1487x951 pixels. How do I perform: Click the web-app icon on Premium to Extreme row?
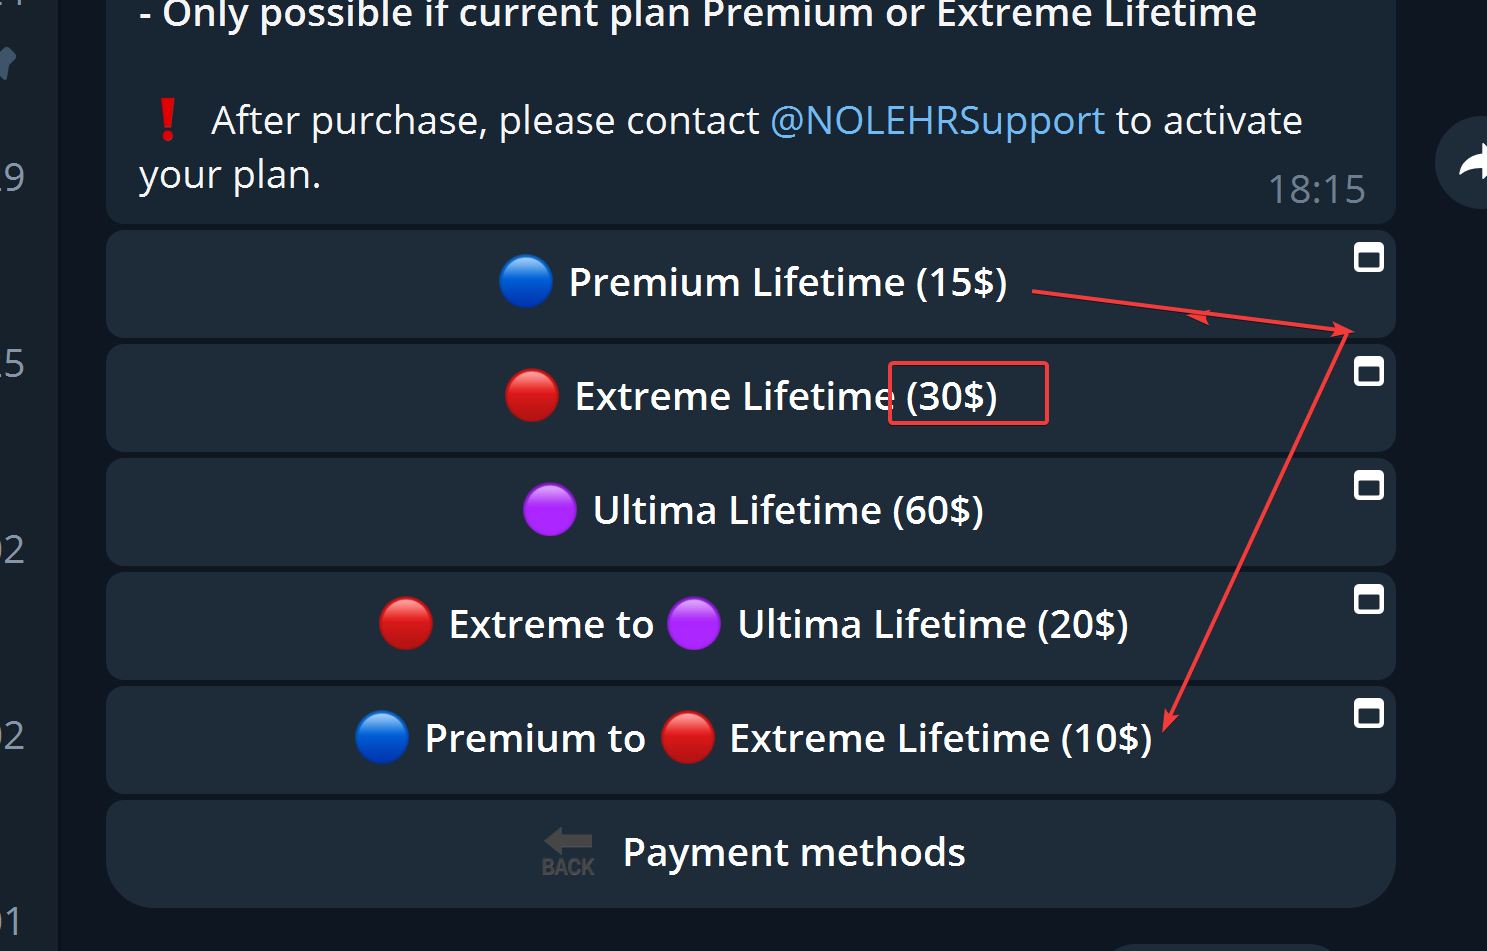1368,714
